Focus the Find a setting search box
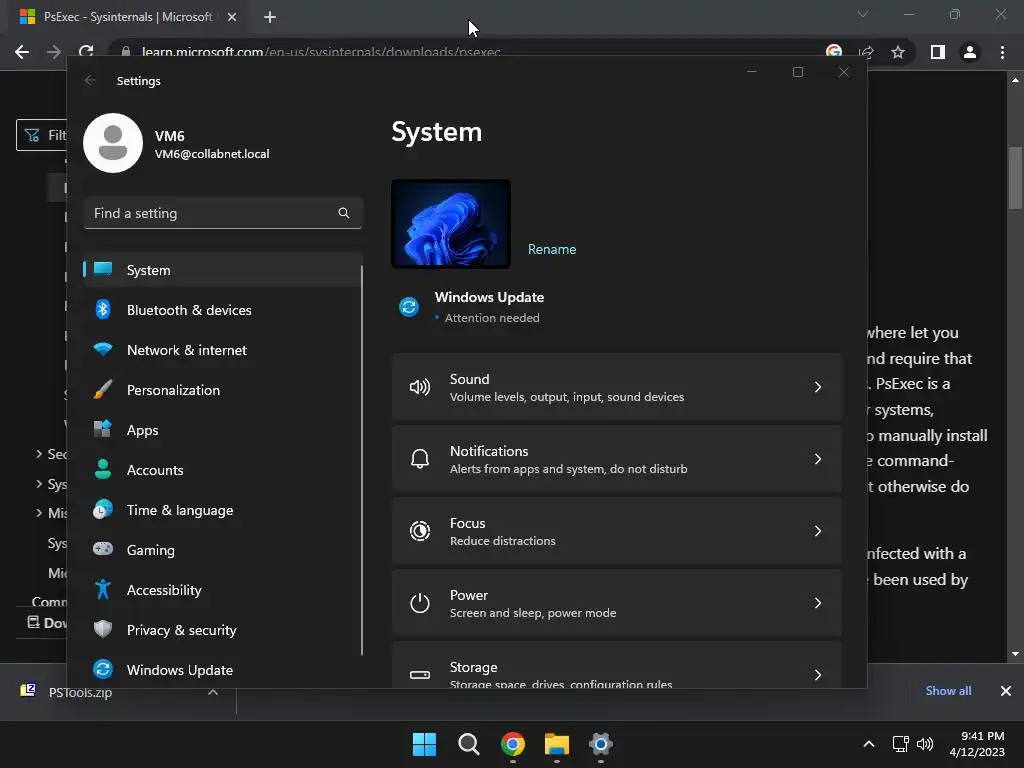The image size is (1024, 768). (x=223, y=213)
